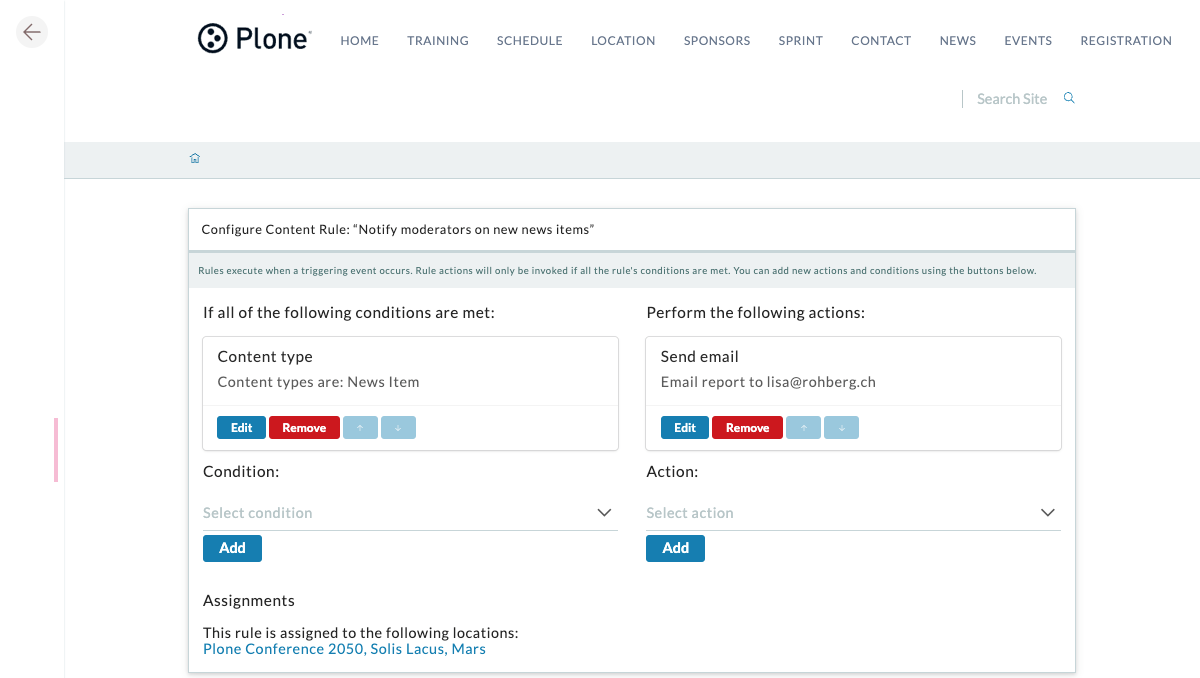Focus the Search Site field
The image size is (1200, 678).
(1011, 99)
